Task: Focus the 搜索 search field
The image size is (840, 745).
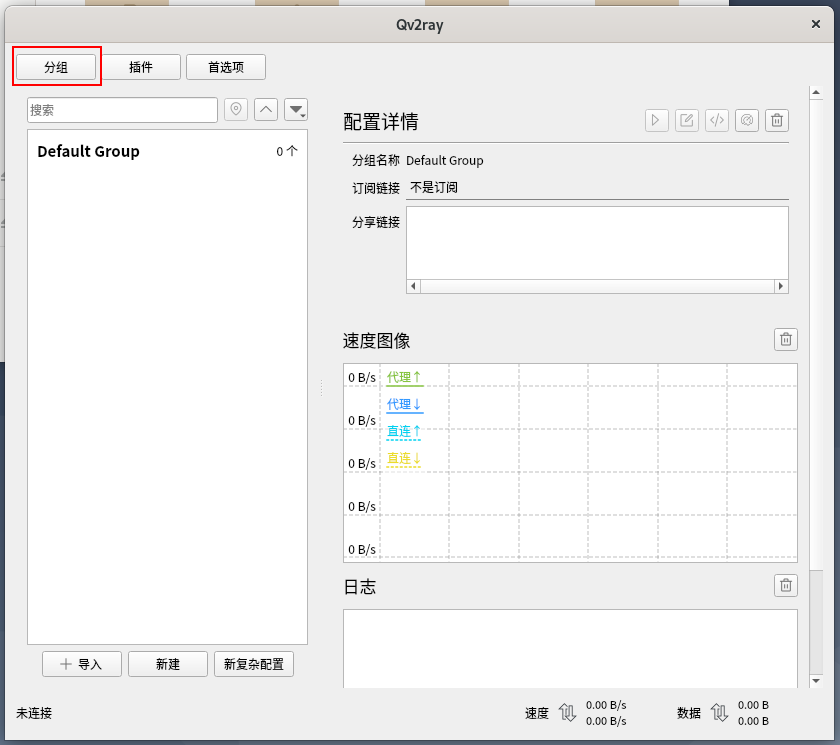Action: pos(122,110)
